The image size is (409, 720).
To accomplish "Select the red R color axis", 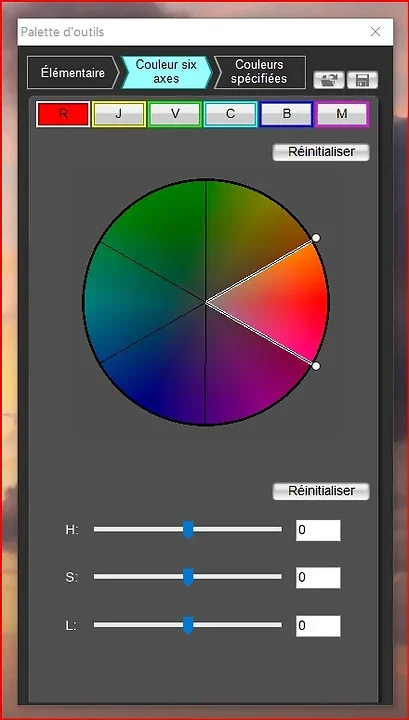I will (63, 114).
